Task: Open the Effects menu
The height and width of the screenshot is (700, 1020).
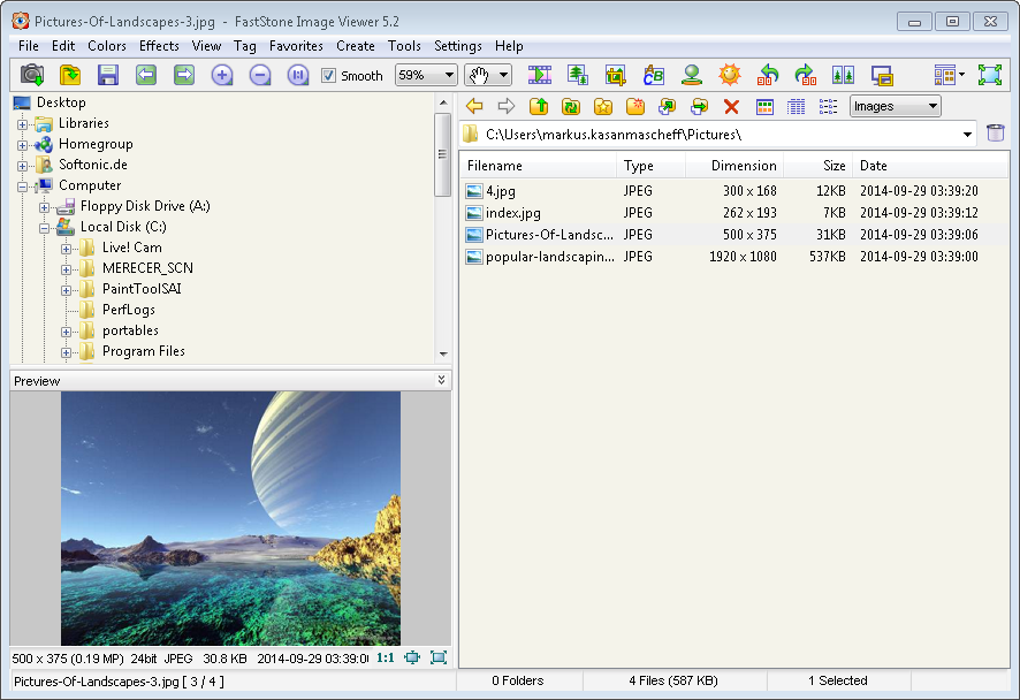Action: [159, 46]
